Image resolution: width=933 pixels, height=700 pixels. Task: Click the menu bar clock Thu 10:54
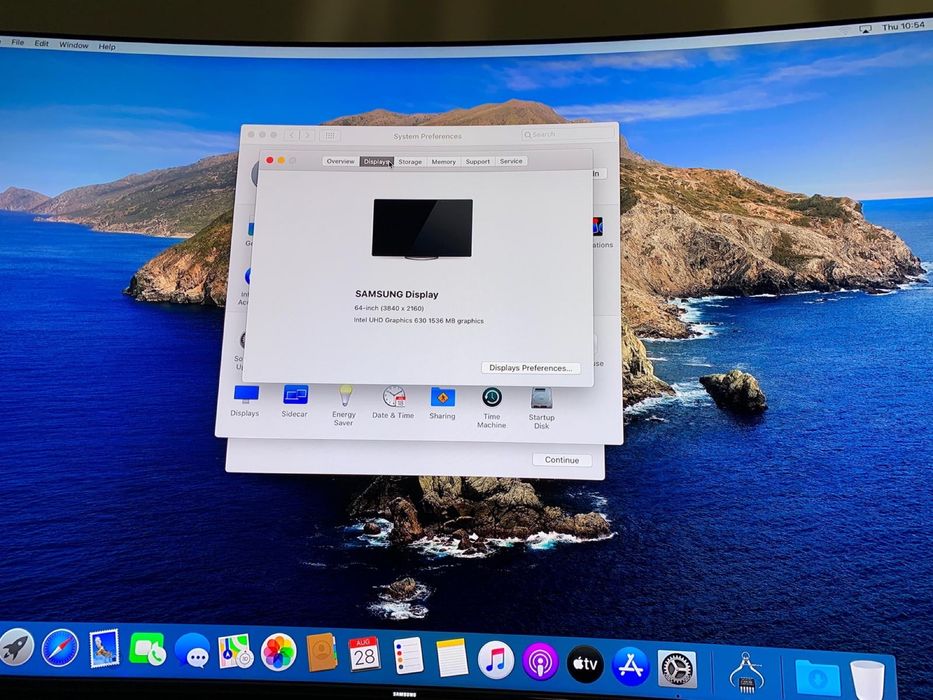903,26
